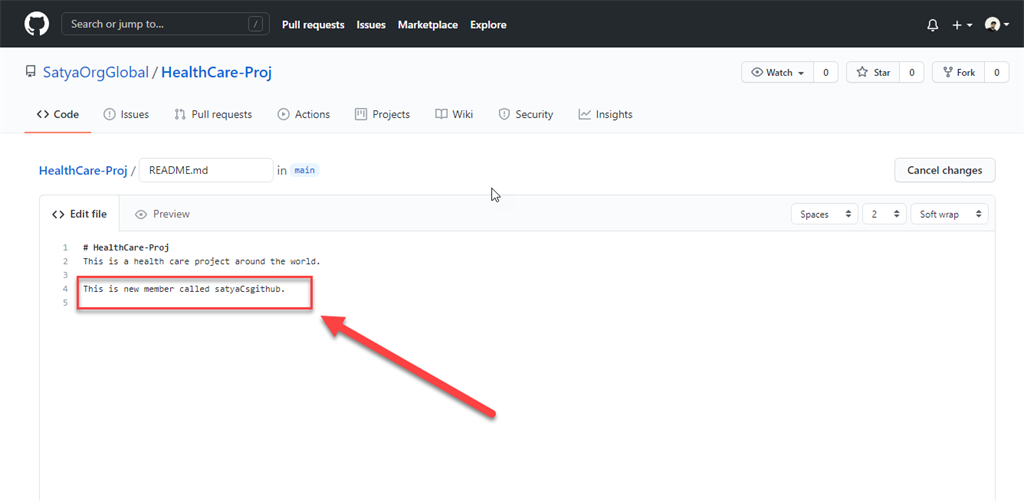Screen dimensions: 1024x501
Task: Open Pull requests in top navigation
Action: click(x=313, y=25)
